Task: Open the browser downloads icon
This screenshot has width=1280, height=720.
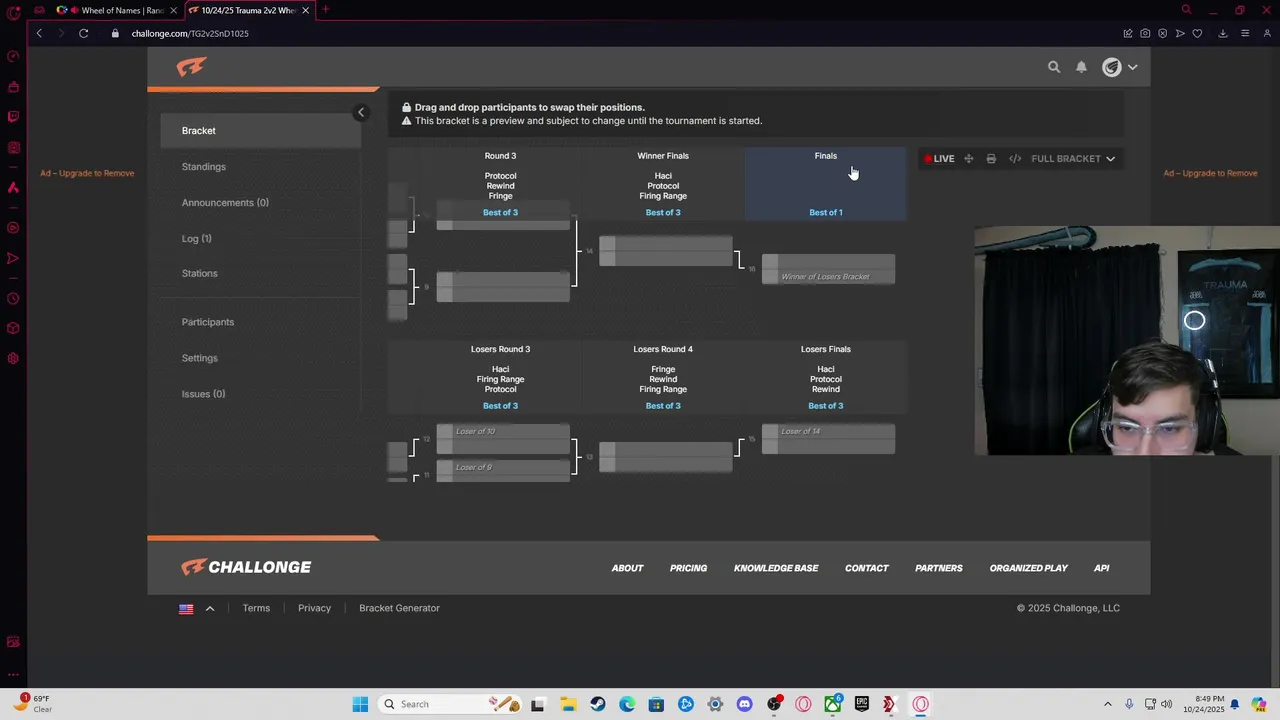Action: point(1223,33)
